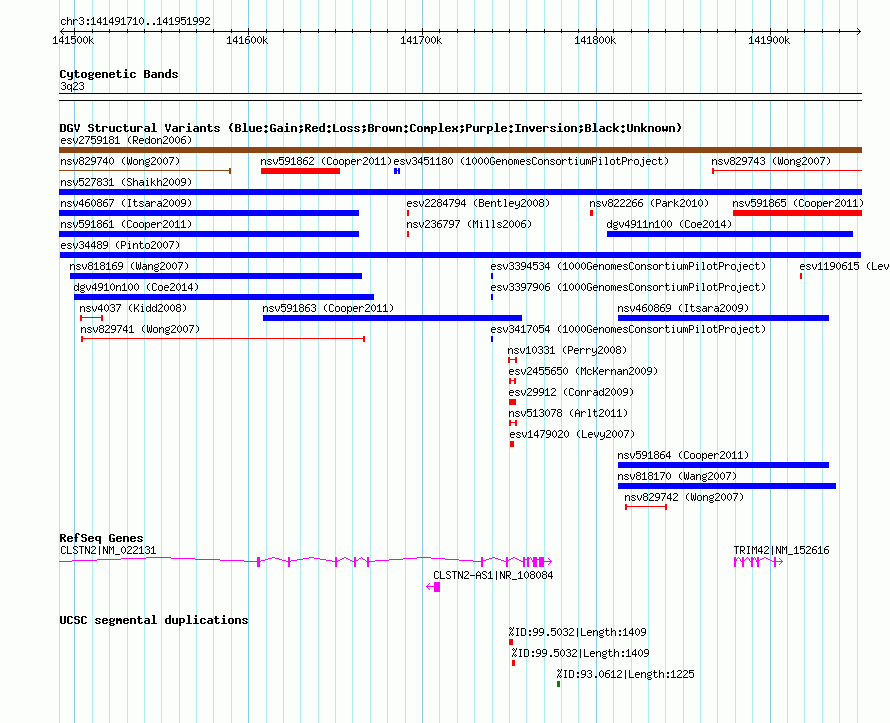Click the DGV Structural Variants track heading
The height and width of the screenshot is (723, 890).
pos(371,128)
